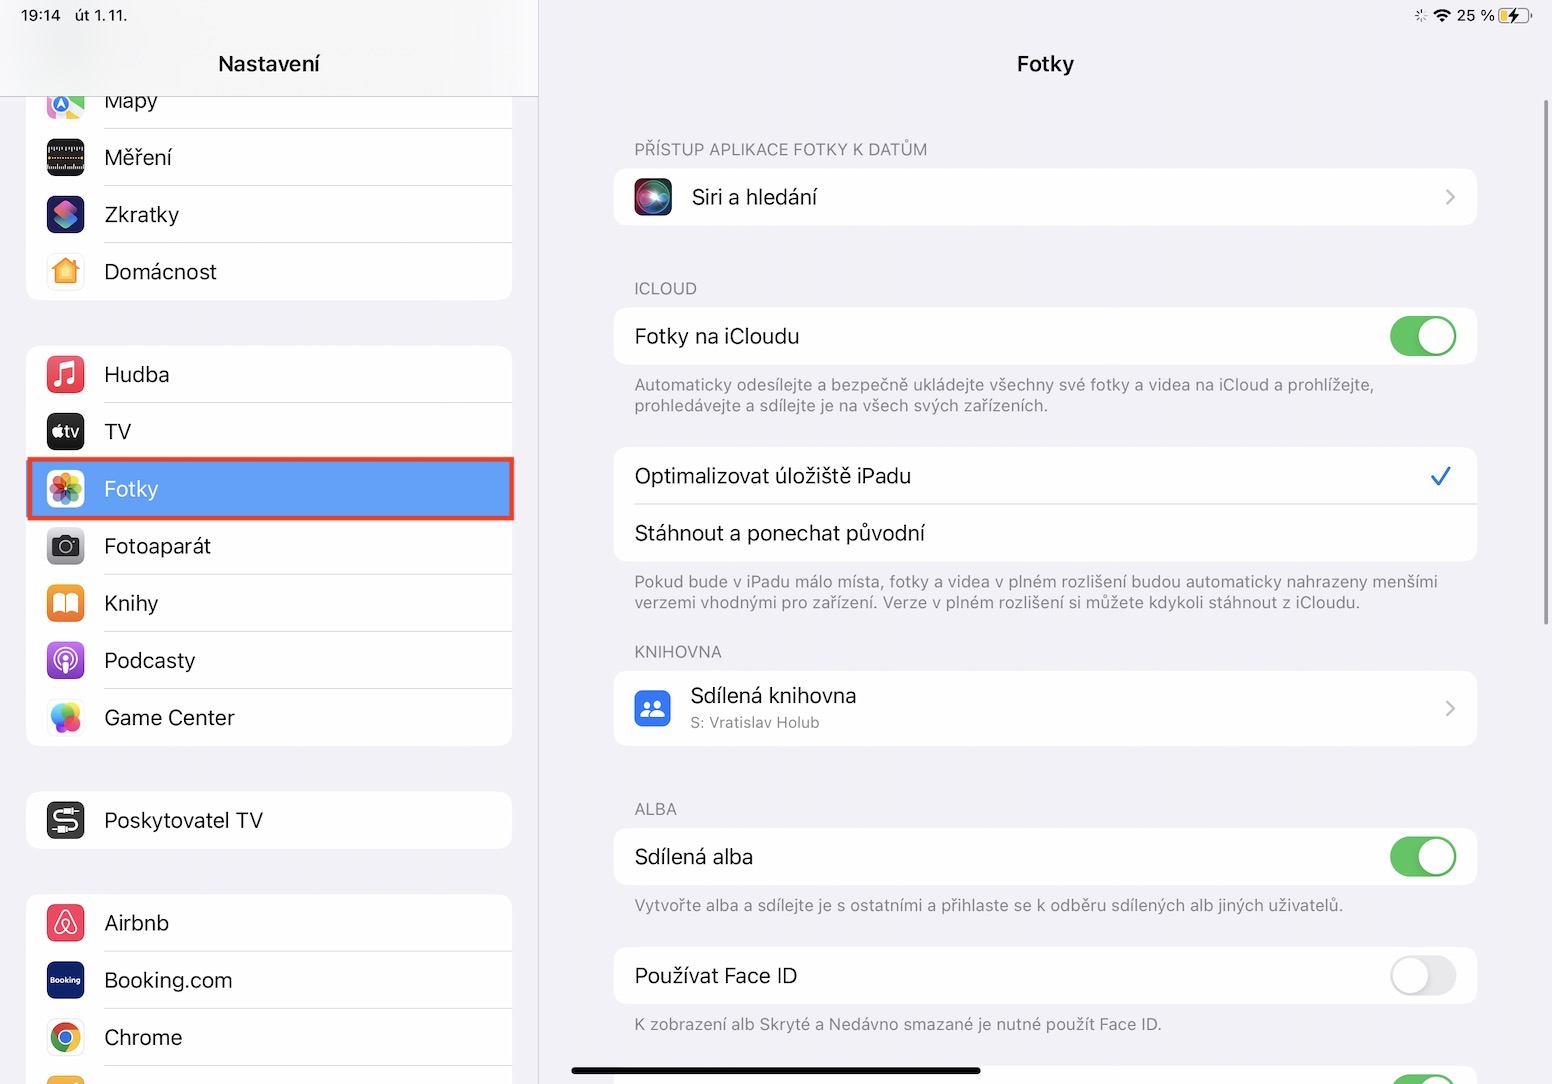Expand Siri a hledání with its chevron

point(1449,198)
